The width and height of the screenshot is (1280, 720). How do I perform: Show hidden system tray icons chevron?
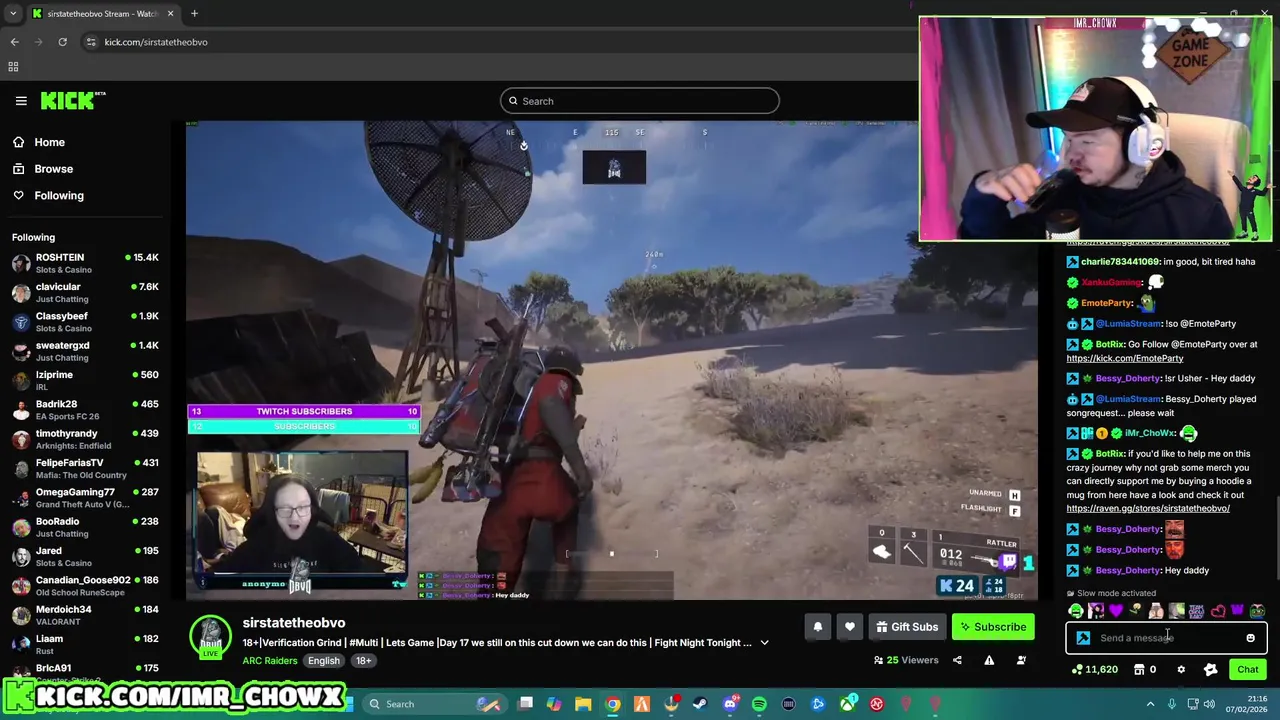click(1150, 704)
